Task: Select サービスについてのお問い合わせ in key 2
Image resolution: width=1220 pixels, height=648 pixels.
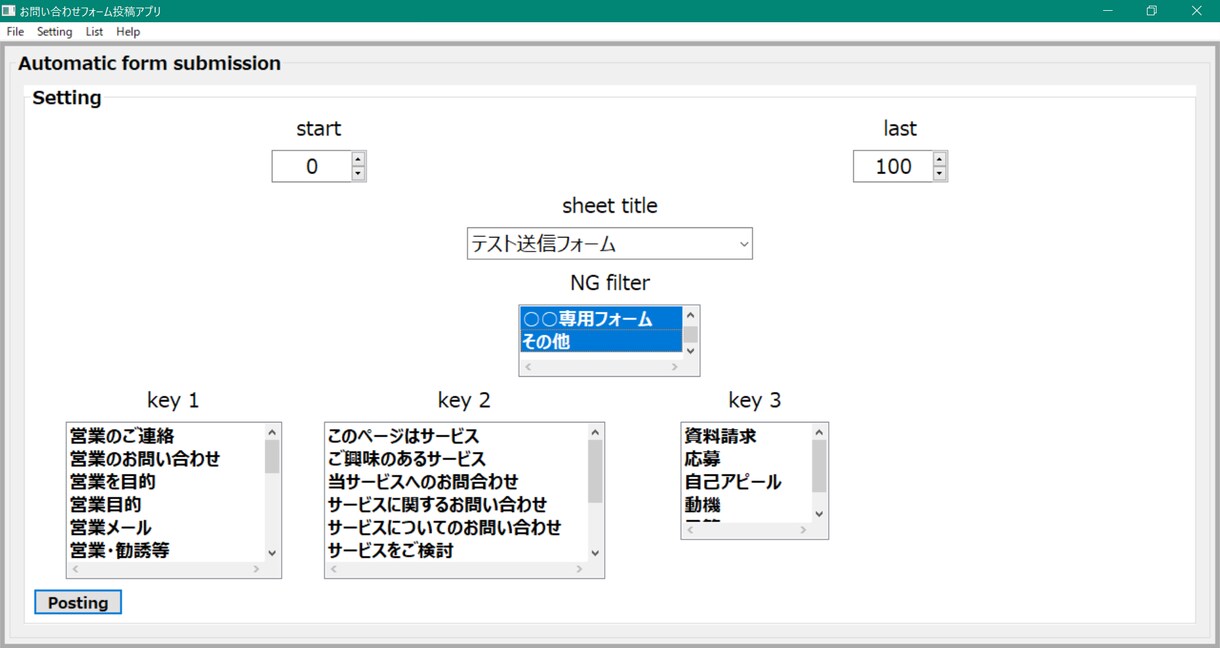Action: click(x=456, y=528)
